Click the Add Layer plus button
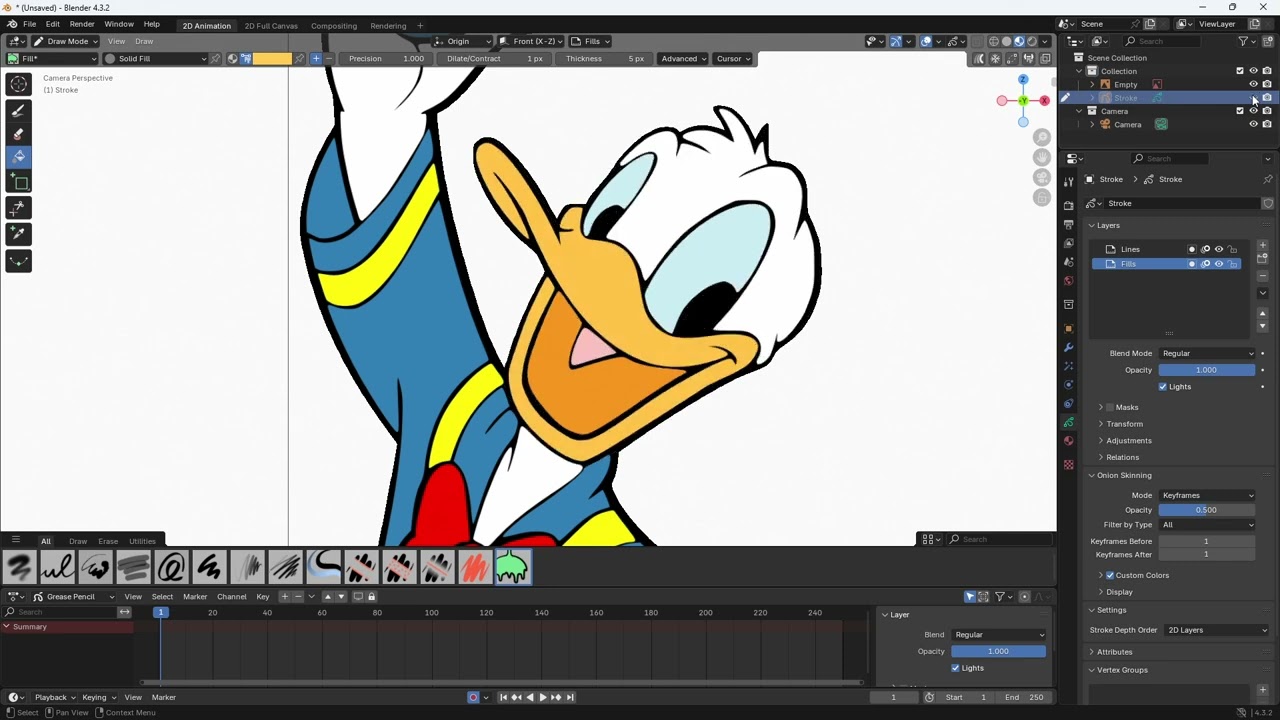 (1262, 245)
